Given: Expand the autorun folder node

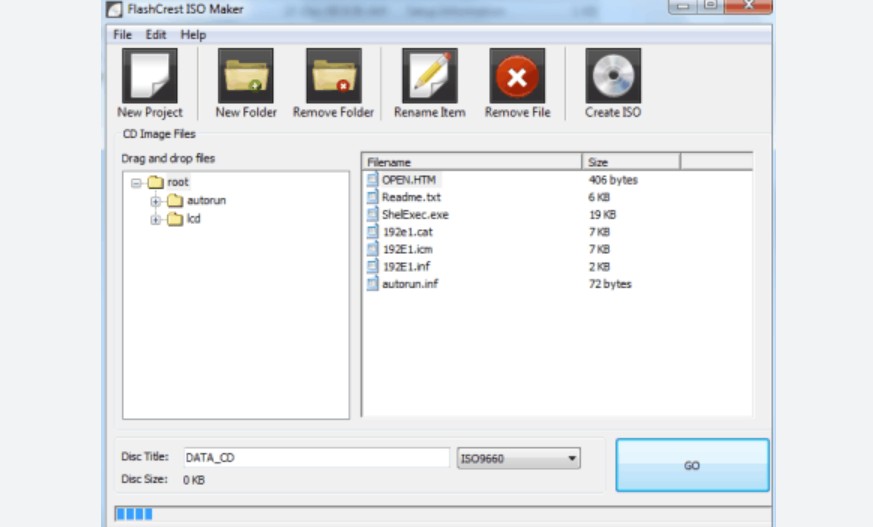Looking at the screenshot, I should pos(155,201).
